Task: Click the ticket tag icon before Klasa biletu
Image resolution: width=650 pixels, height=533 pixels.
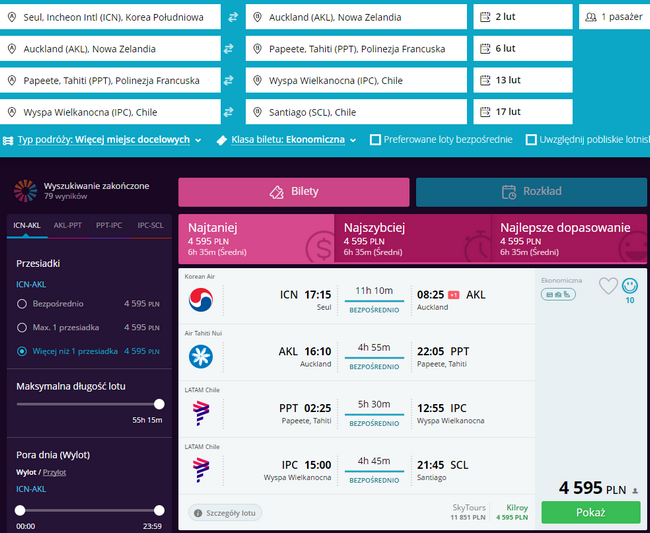Action: click(x=222, y=141)
